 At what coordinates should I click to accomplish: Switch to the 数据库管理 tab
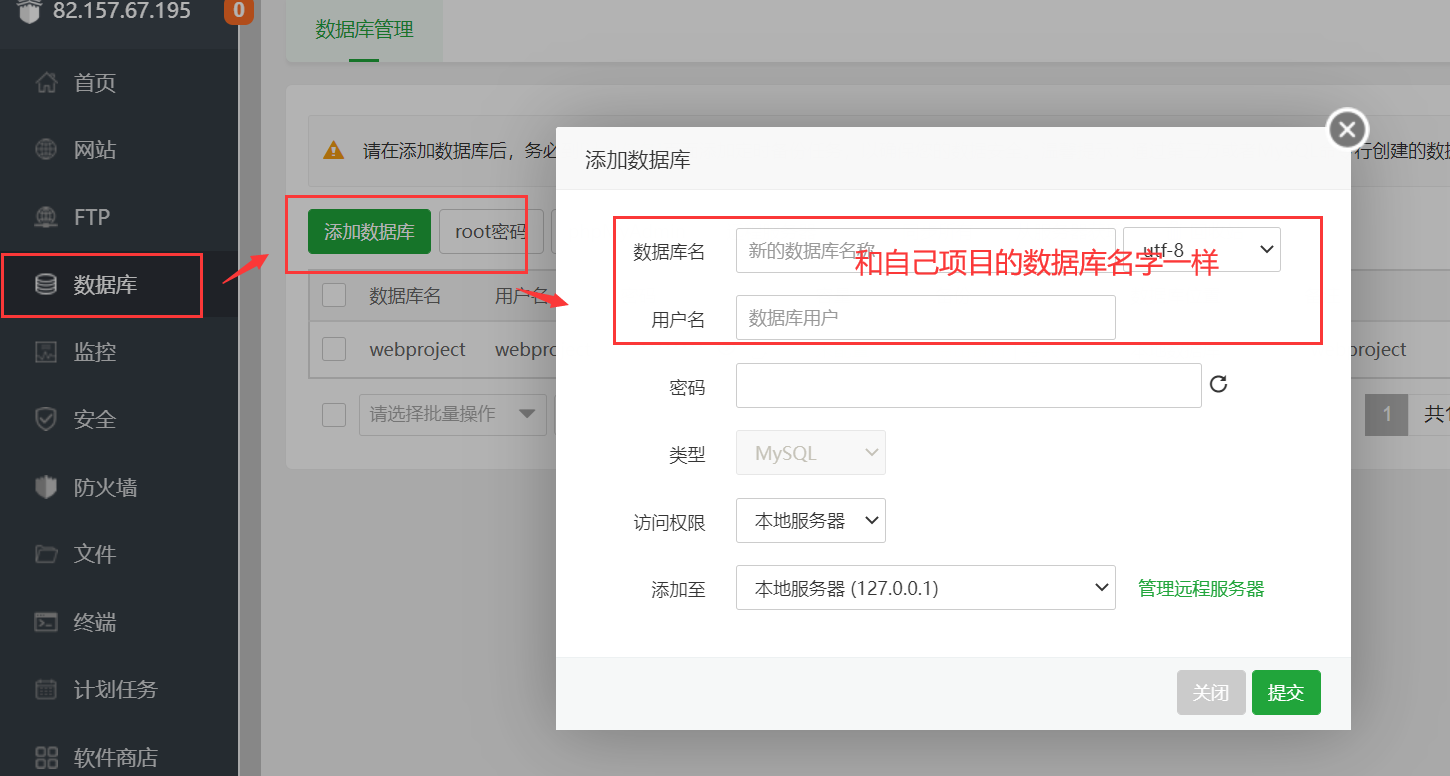[364, 30]
